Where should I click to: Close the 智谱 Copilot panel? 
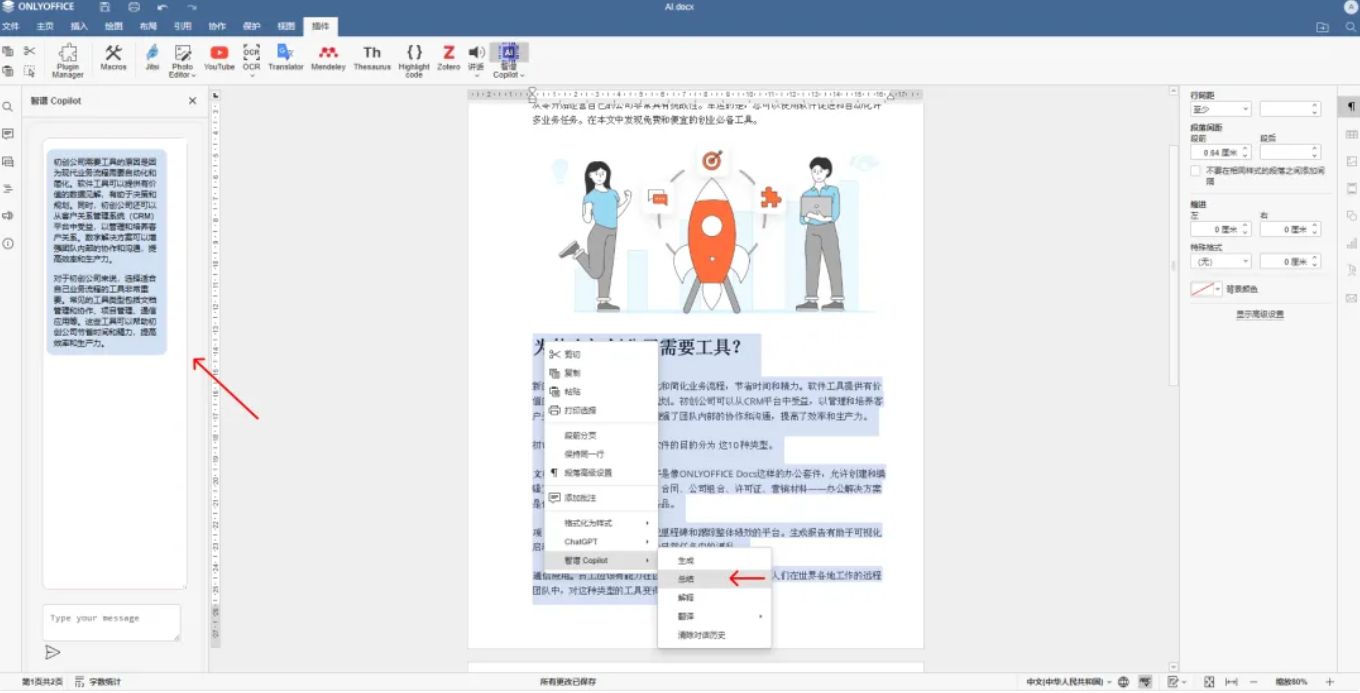tap(193, 101)
